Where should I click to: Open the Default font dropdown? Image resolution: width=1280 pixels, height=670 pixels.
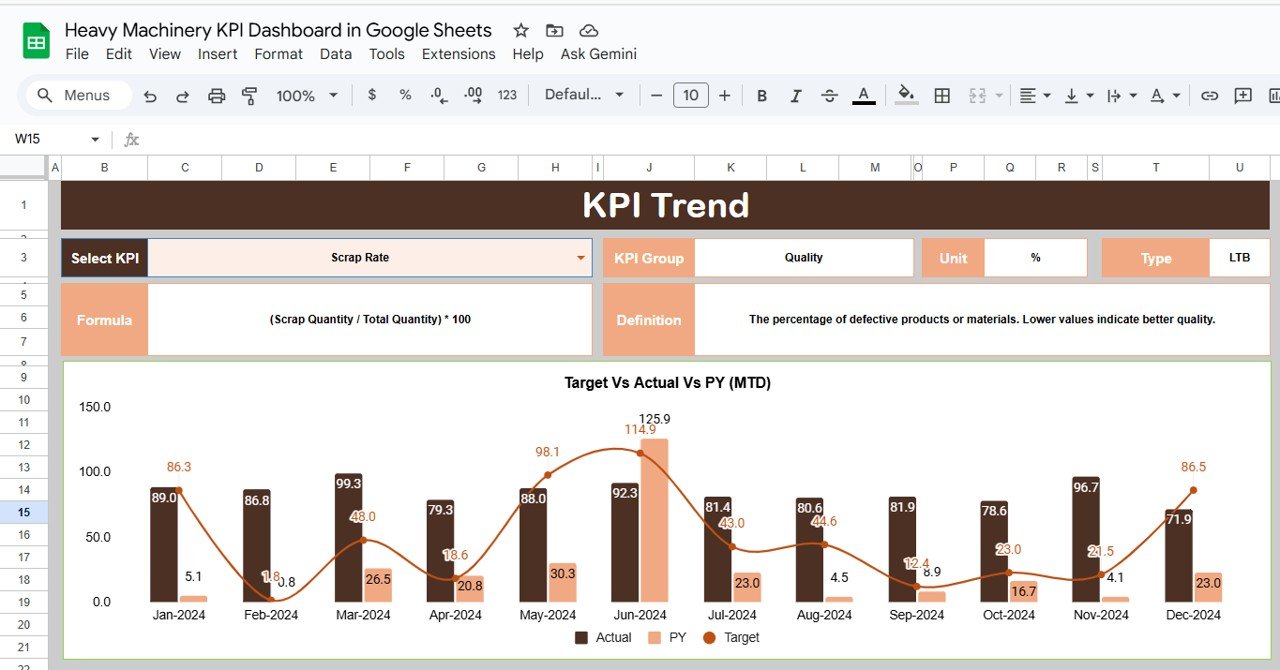(x=585, y=95)
